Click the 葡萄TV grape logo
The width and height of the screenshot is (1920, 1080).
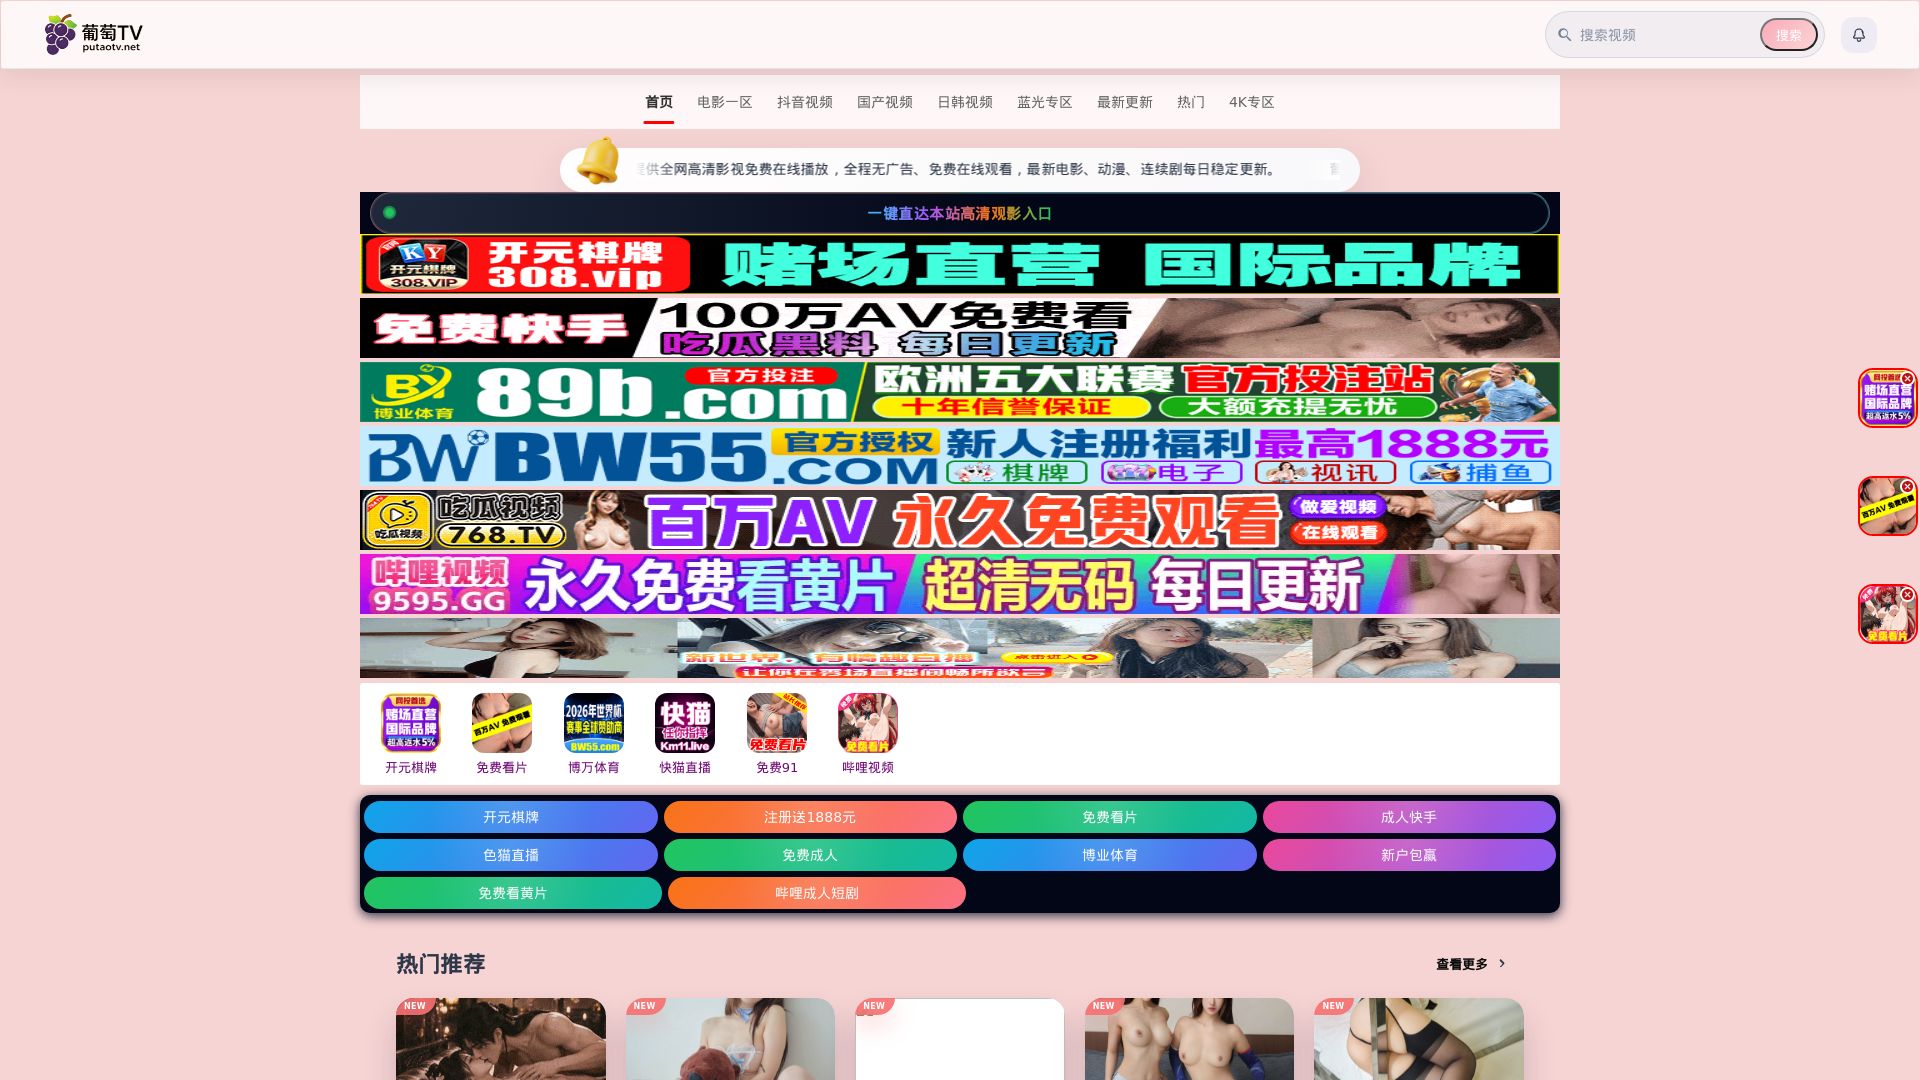93,35
